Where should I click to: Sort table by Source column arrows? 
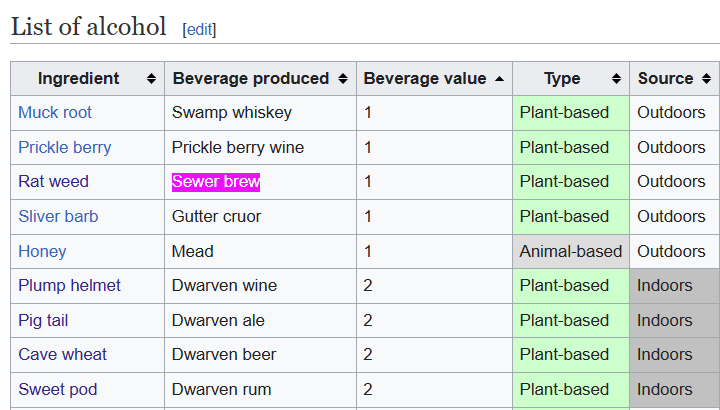(x=706, y=79)
